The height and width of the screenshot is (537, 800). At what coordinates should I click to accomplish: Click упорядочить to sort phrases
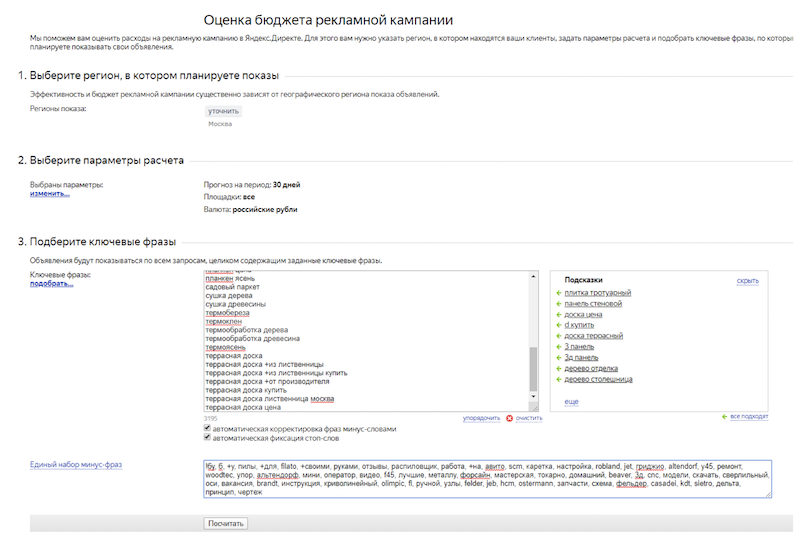coord(481,418)
